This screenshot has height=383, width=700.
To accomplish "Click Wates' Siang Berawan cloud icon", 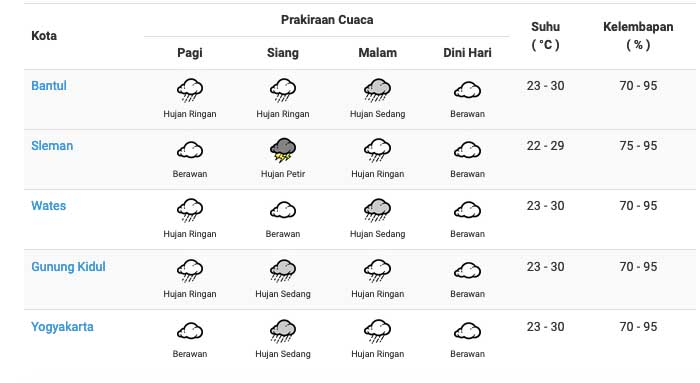I will 283,210.
